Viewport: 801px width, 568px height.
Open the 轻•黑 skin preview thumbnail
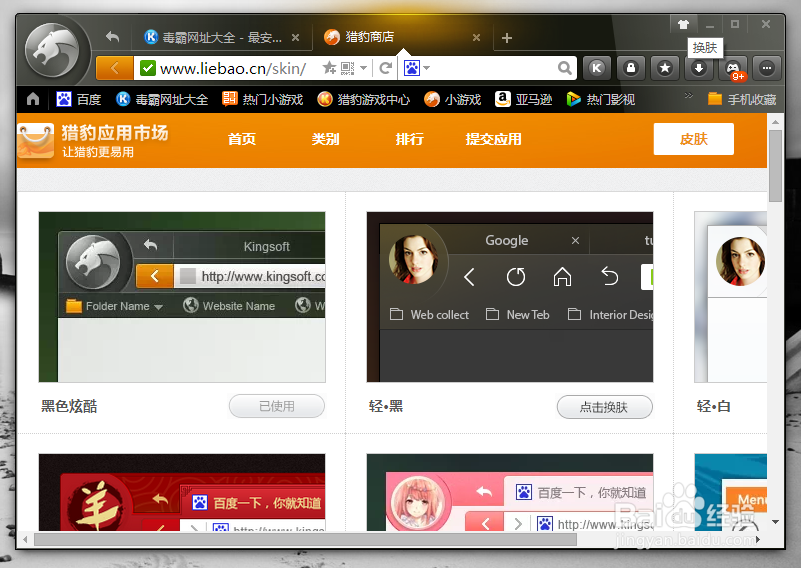coord(510,297)
